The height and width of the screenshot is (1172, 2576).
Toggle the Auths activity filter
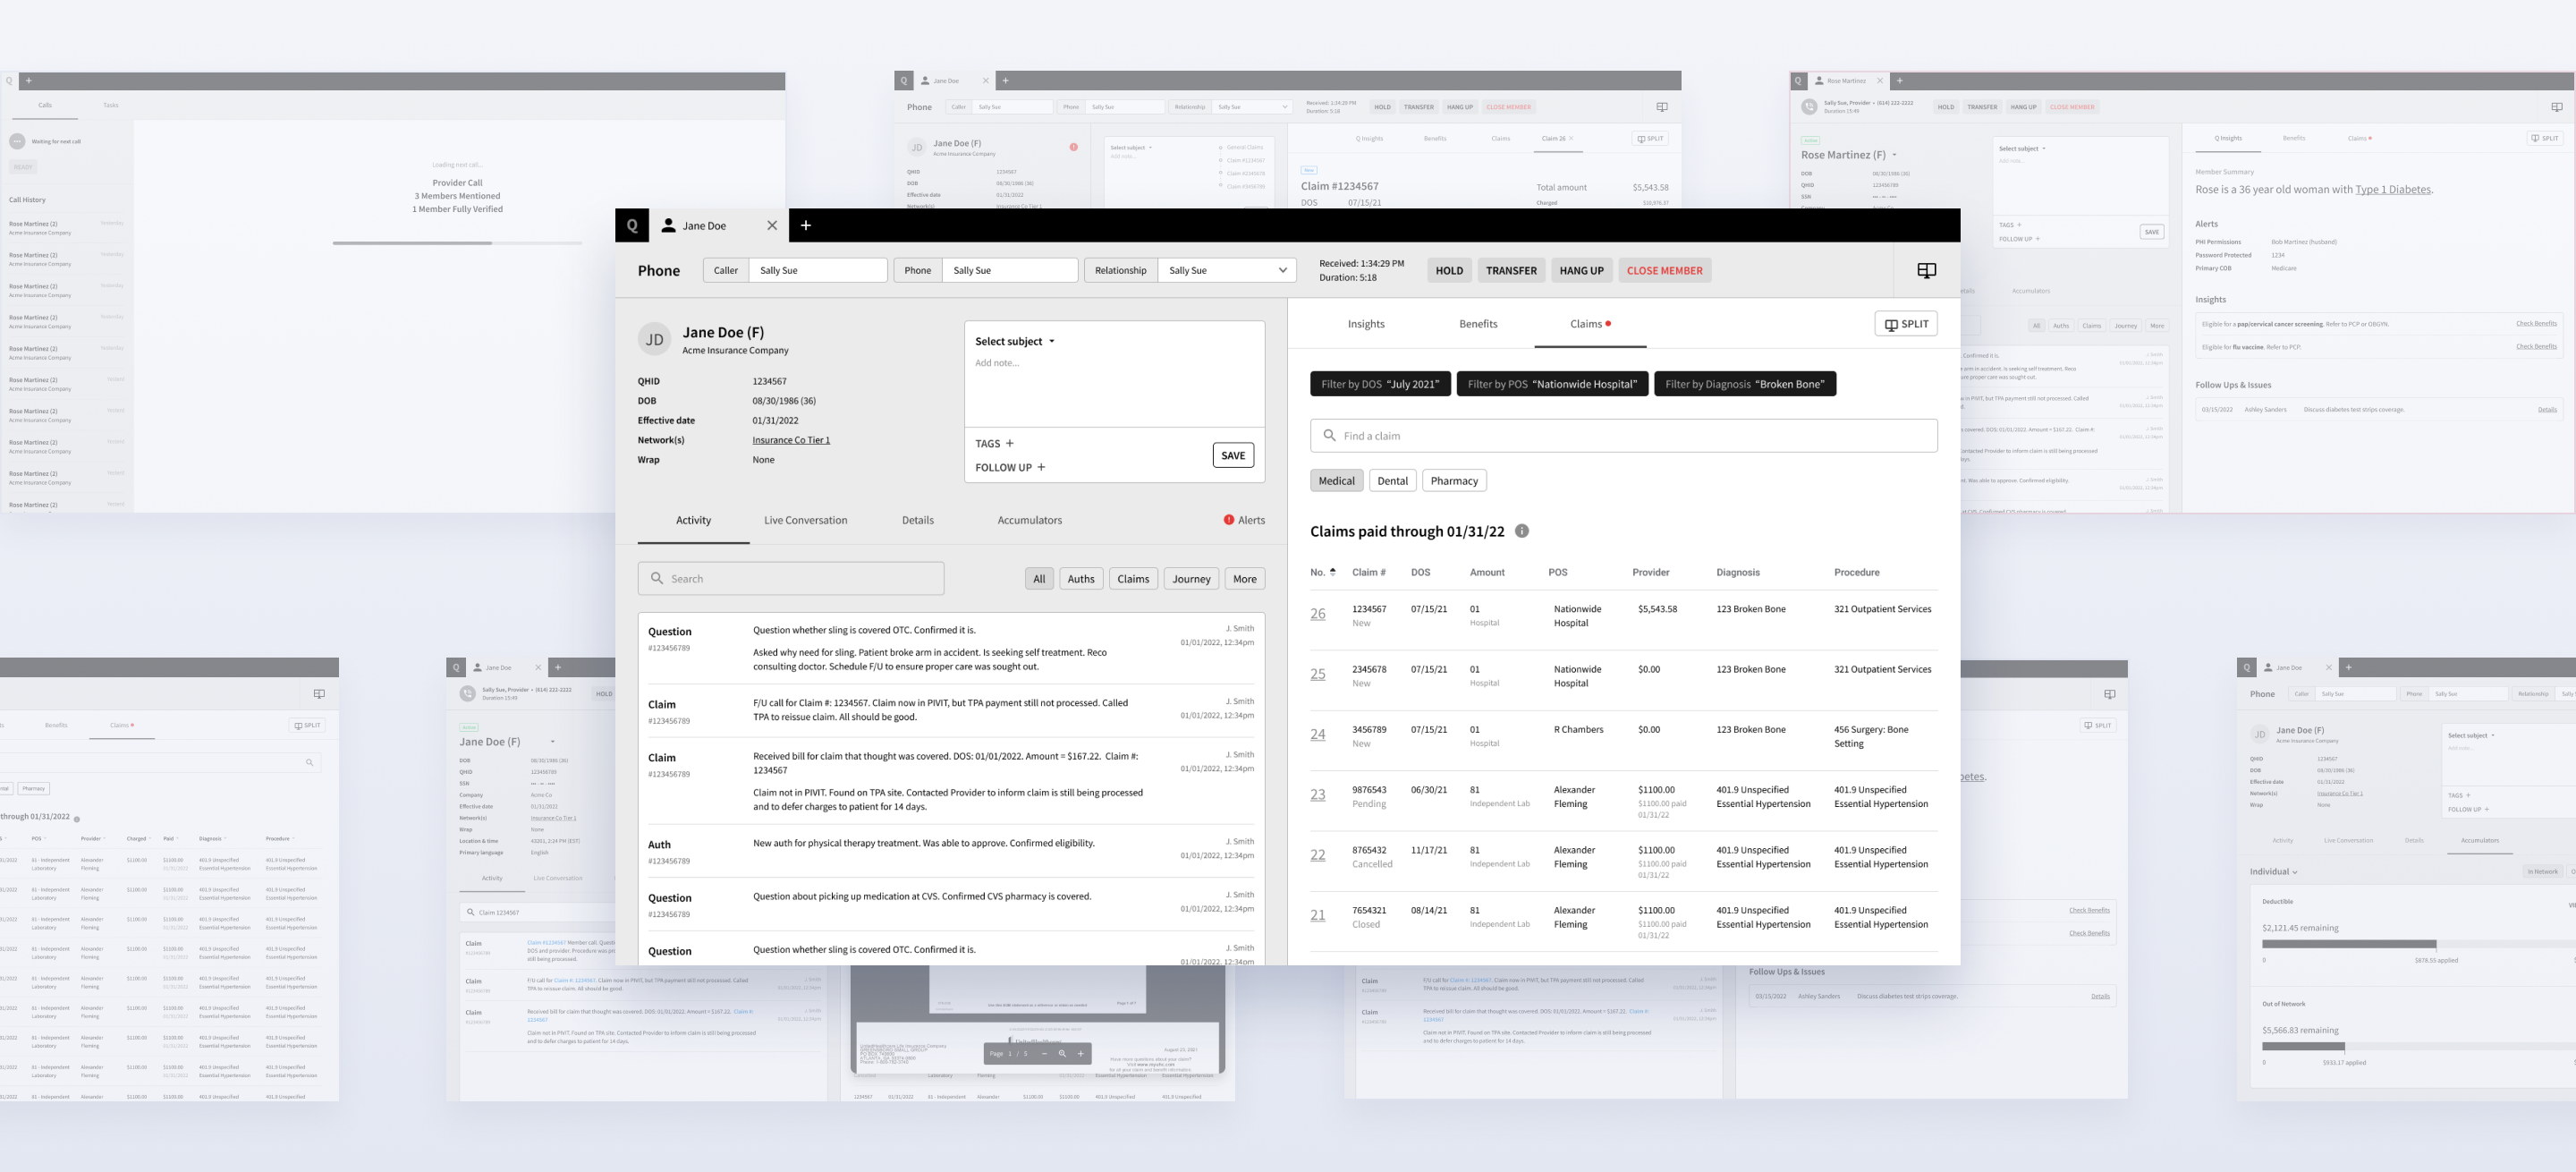(x=1080, y=579)
